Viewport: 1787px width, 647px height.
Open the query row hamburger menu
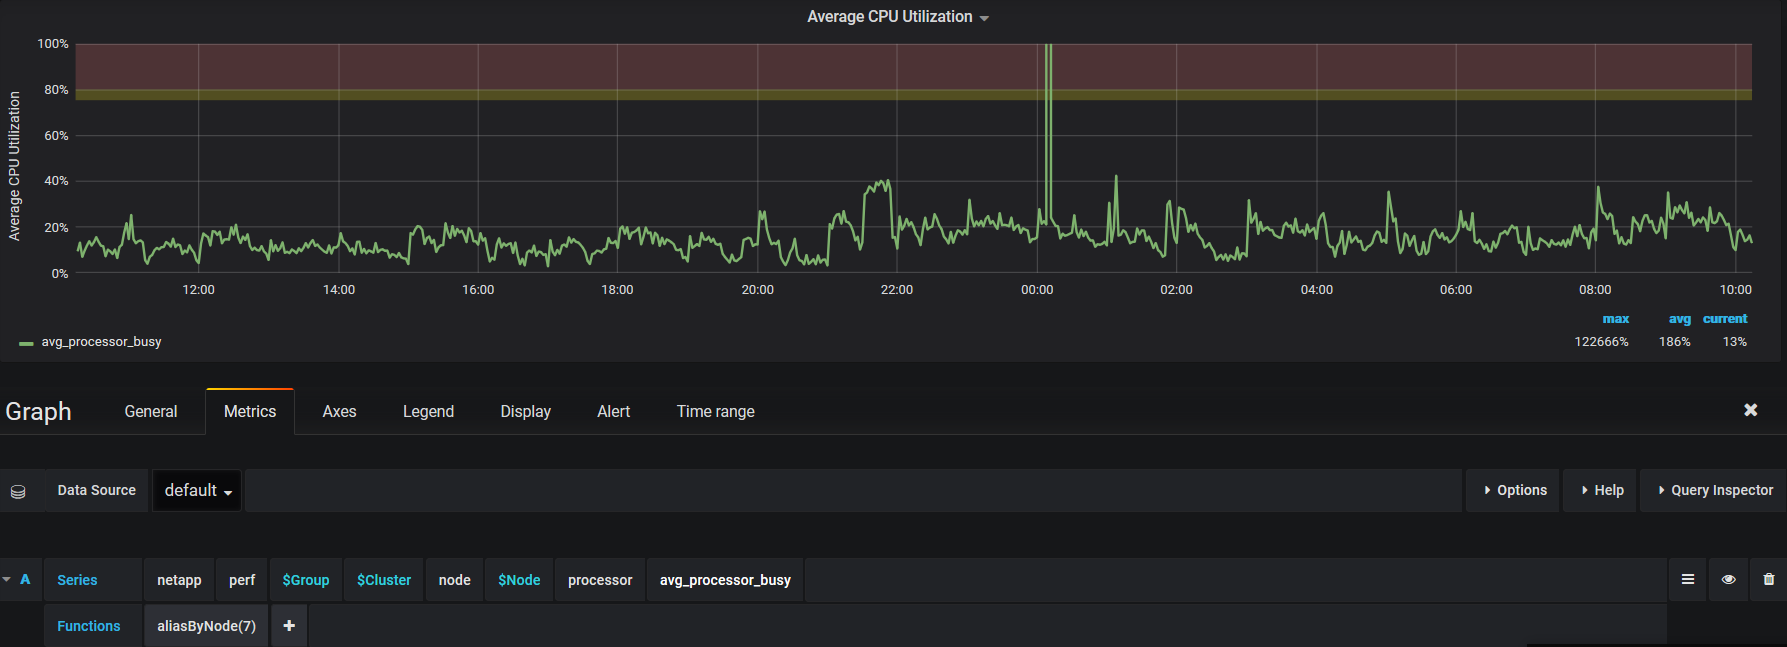point(1688,580)
